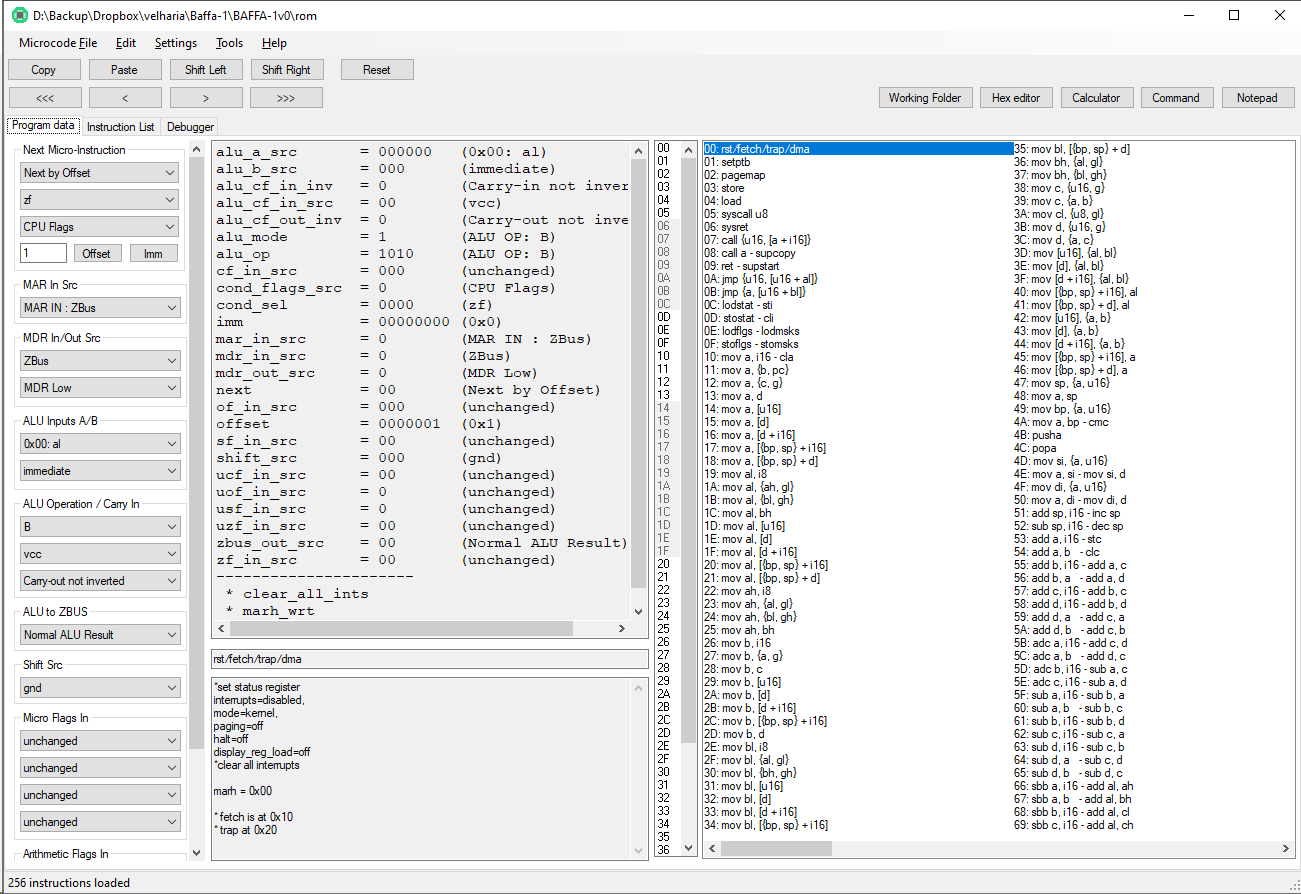The width and height of the screenshot is (1301, 894).
Task: Click the Paste button
Action: (125, 70)
